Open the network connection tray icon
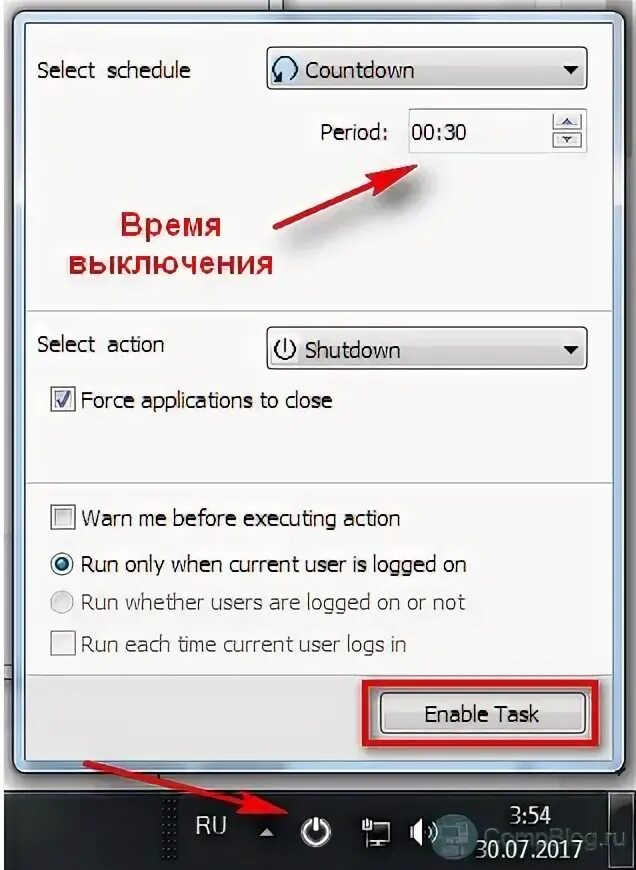The image size is (636, 870). pos(375,832)
